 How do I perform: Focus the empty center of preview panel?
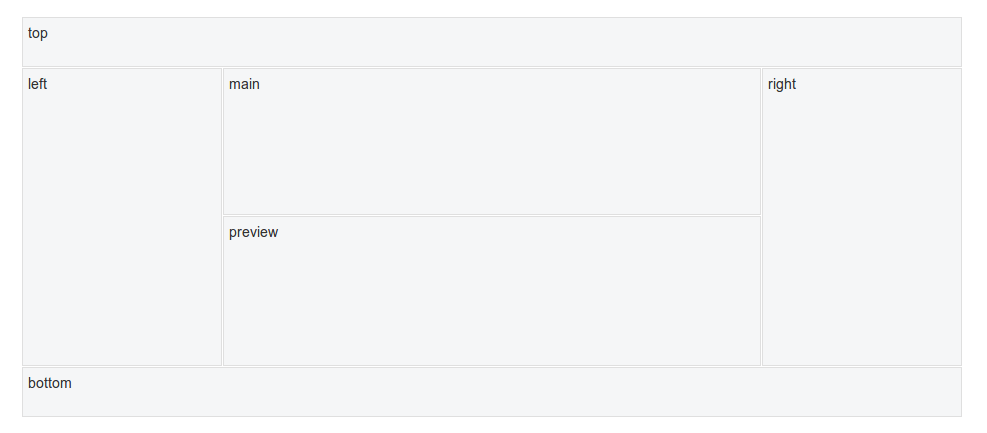[492, 291]
